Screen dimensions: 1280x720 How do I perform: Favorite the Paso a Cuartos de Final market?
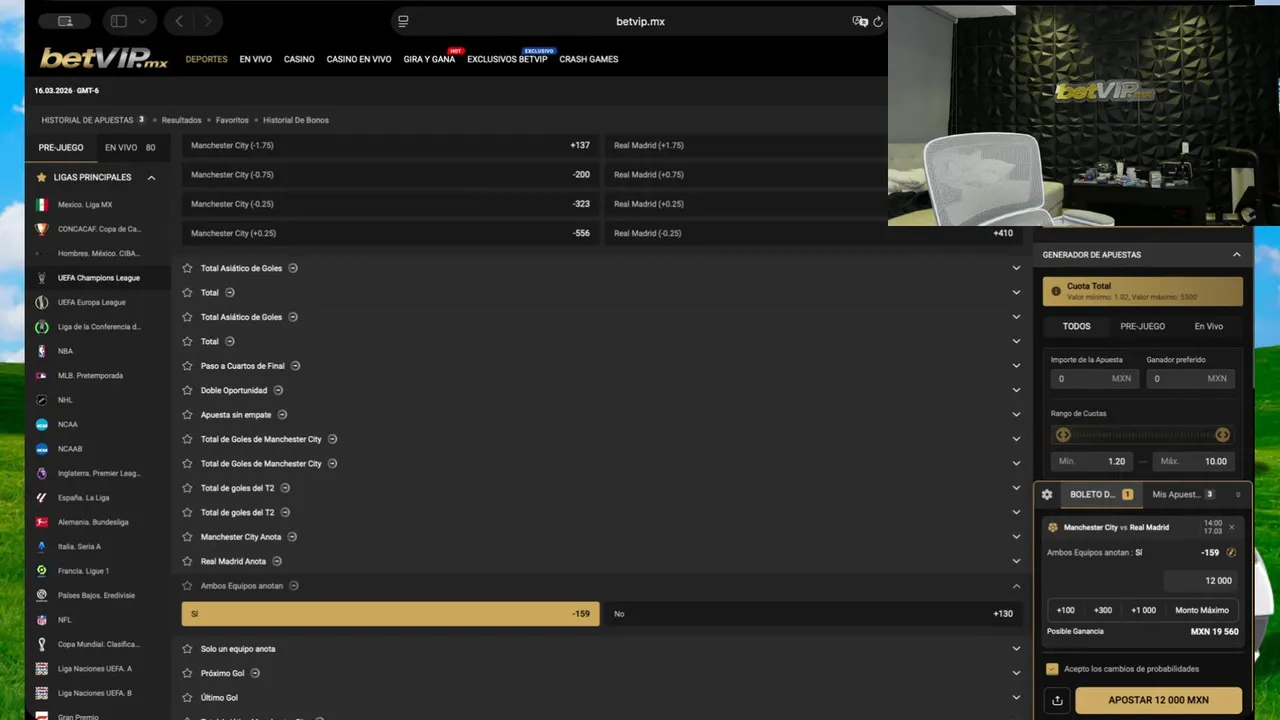(187, 366)
